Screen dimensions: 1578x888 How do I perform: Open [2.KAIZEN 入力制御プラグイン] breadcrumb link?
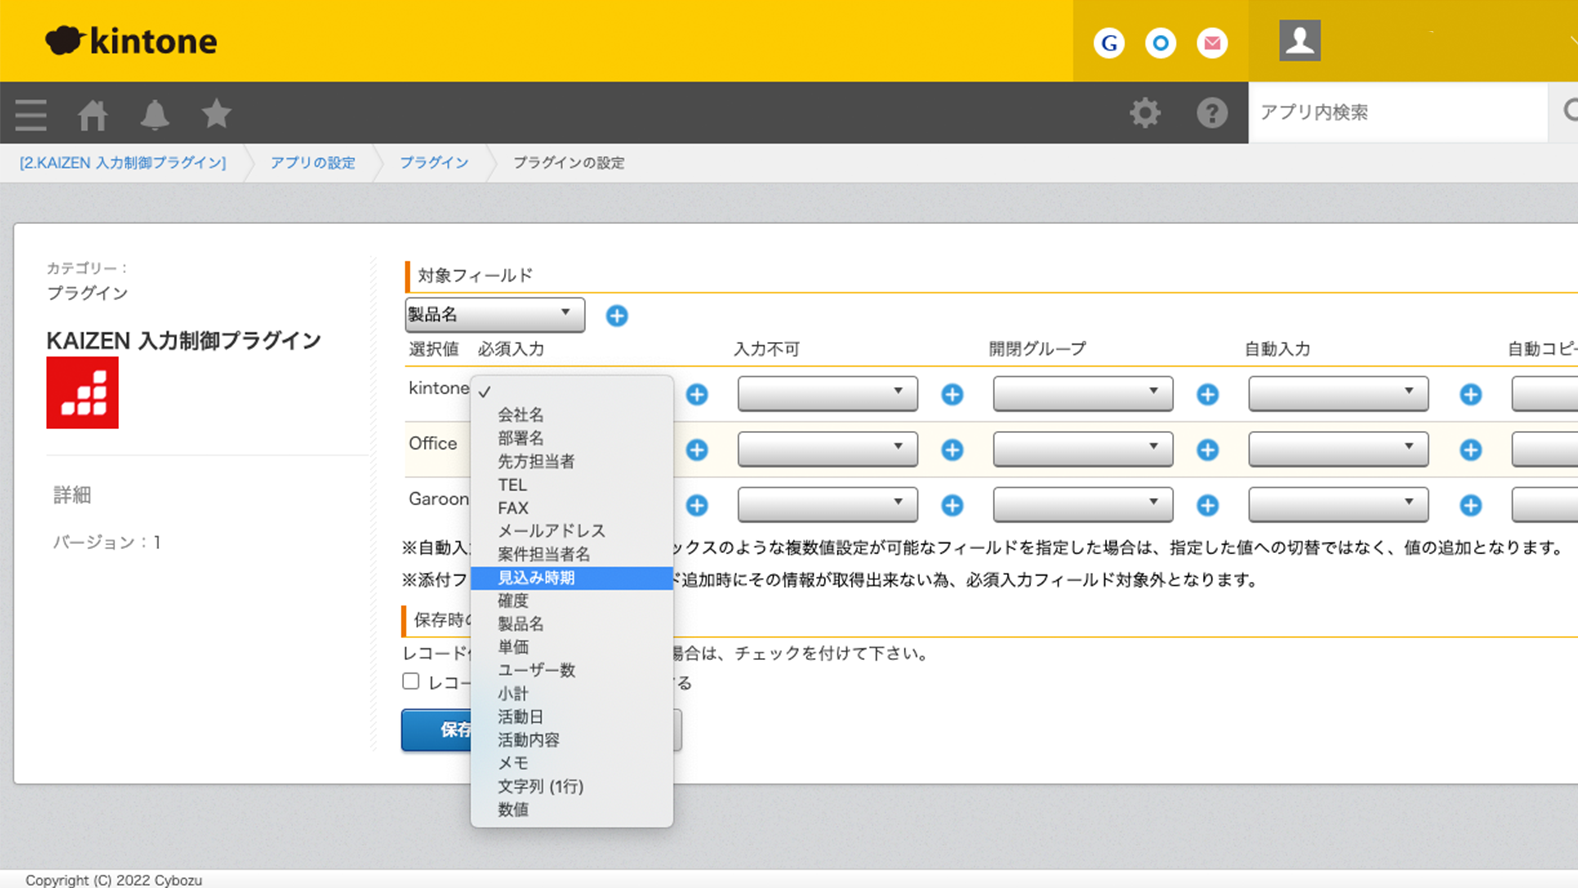pos(123,162)
